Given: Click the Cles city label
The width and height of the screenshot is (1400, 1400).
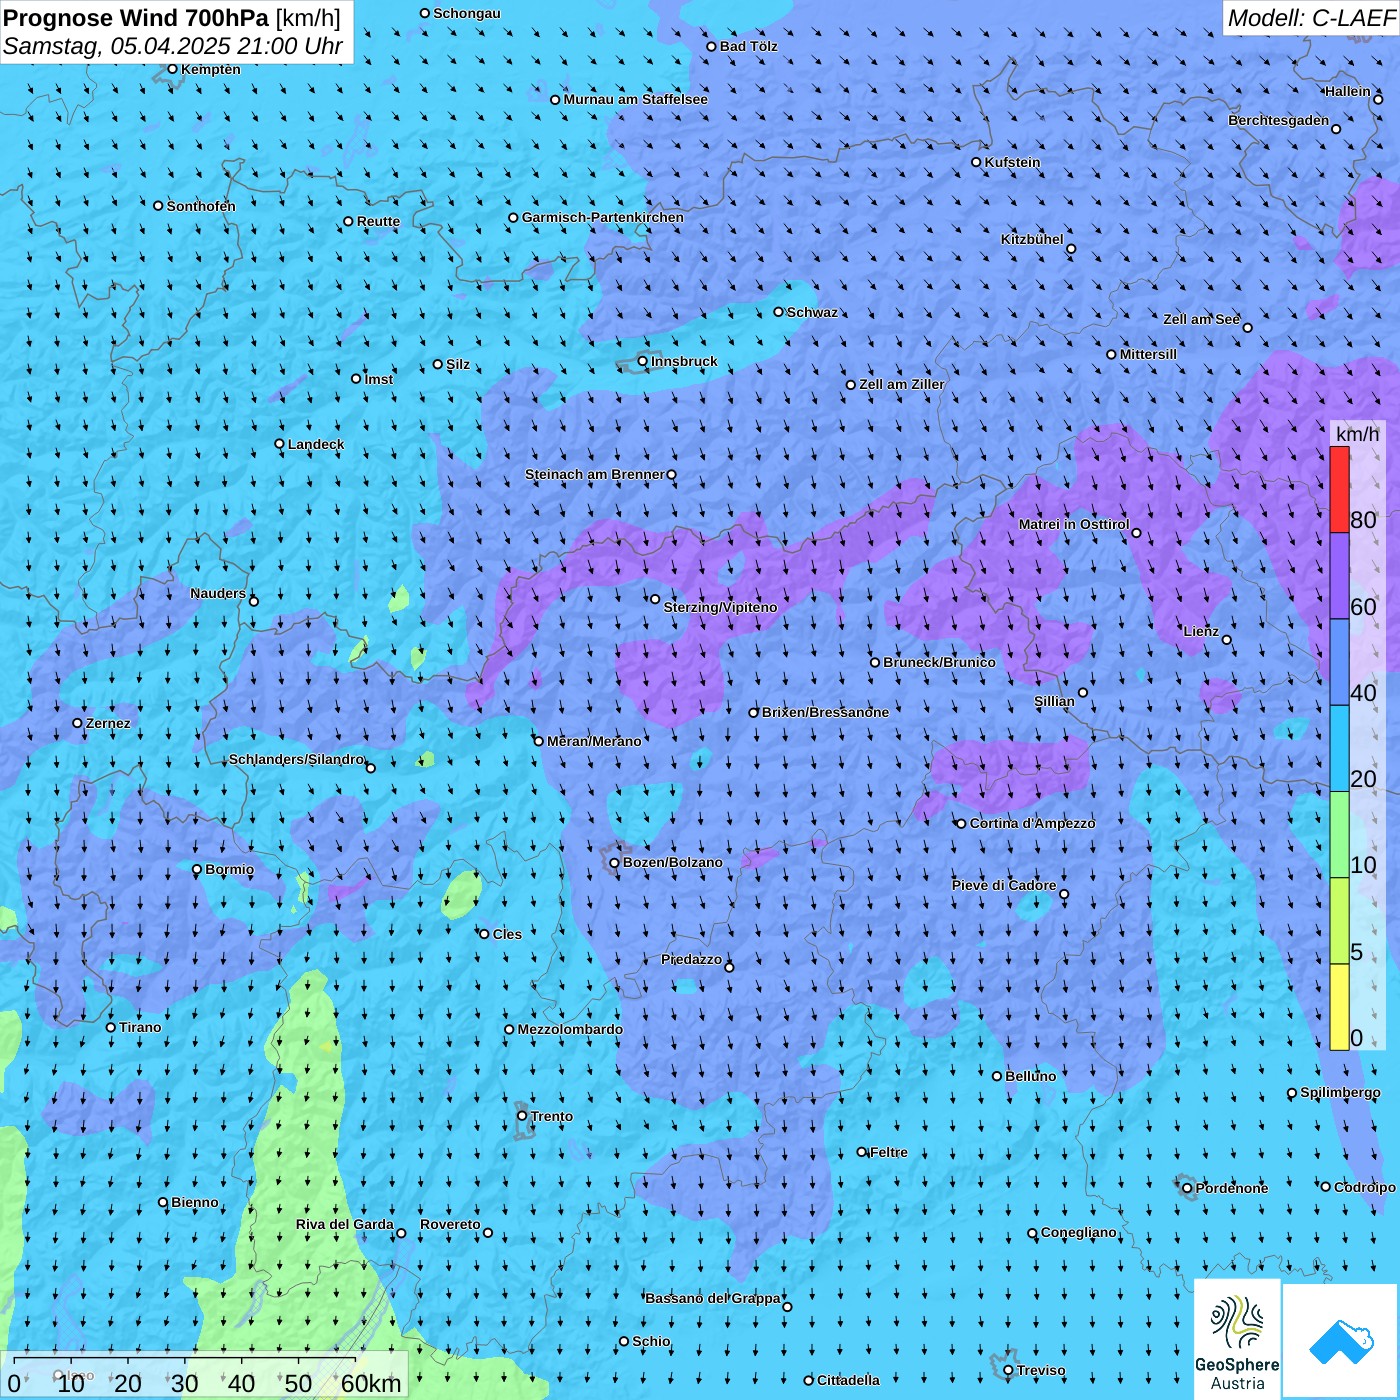Looking at the screenshot, I should pyautogui.click(x=507, y=934).
